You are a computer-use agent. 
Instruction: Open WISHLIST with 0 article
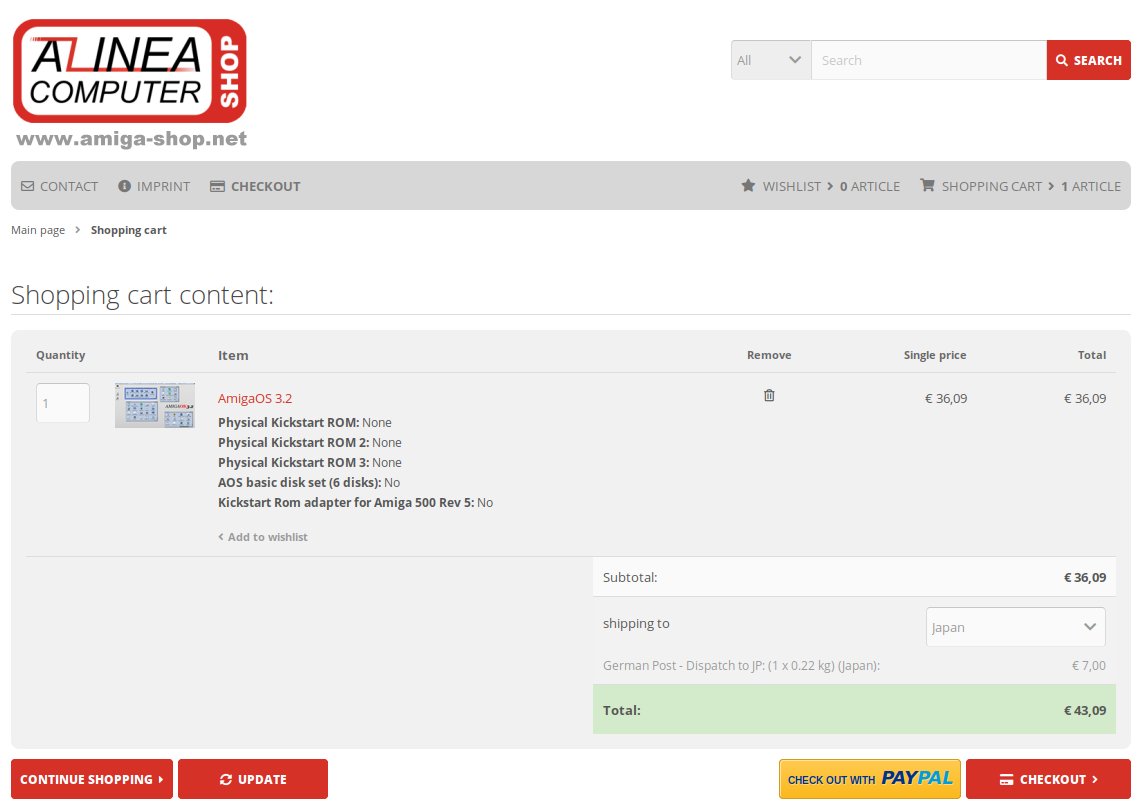click(820, 186)
